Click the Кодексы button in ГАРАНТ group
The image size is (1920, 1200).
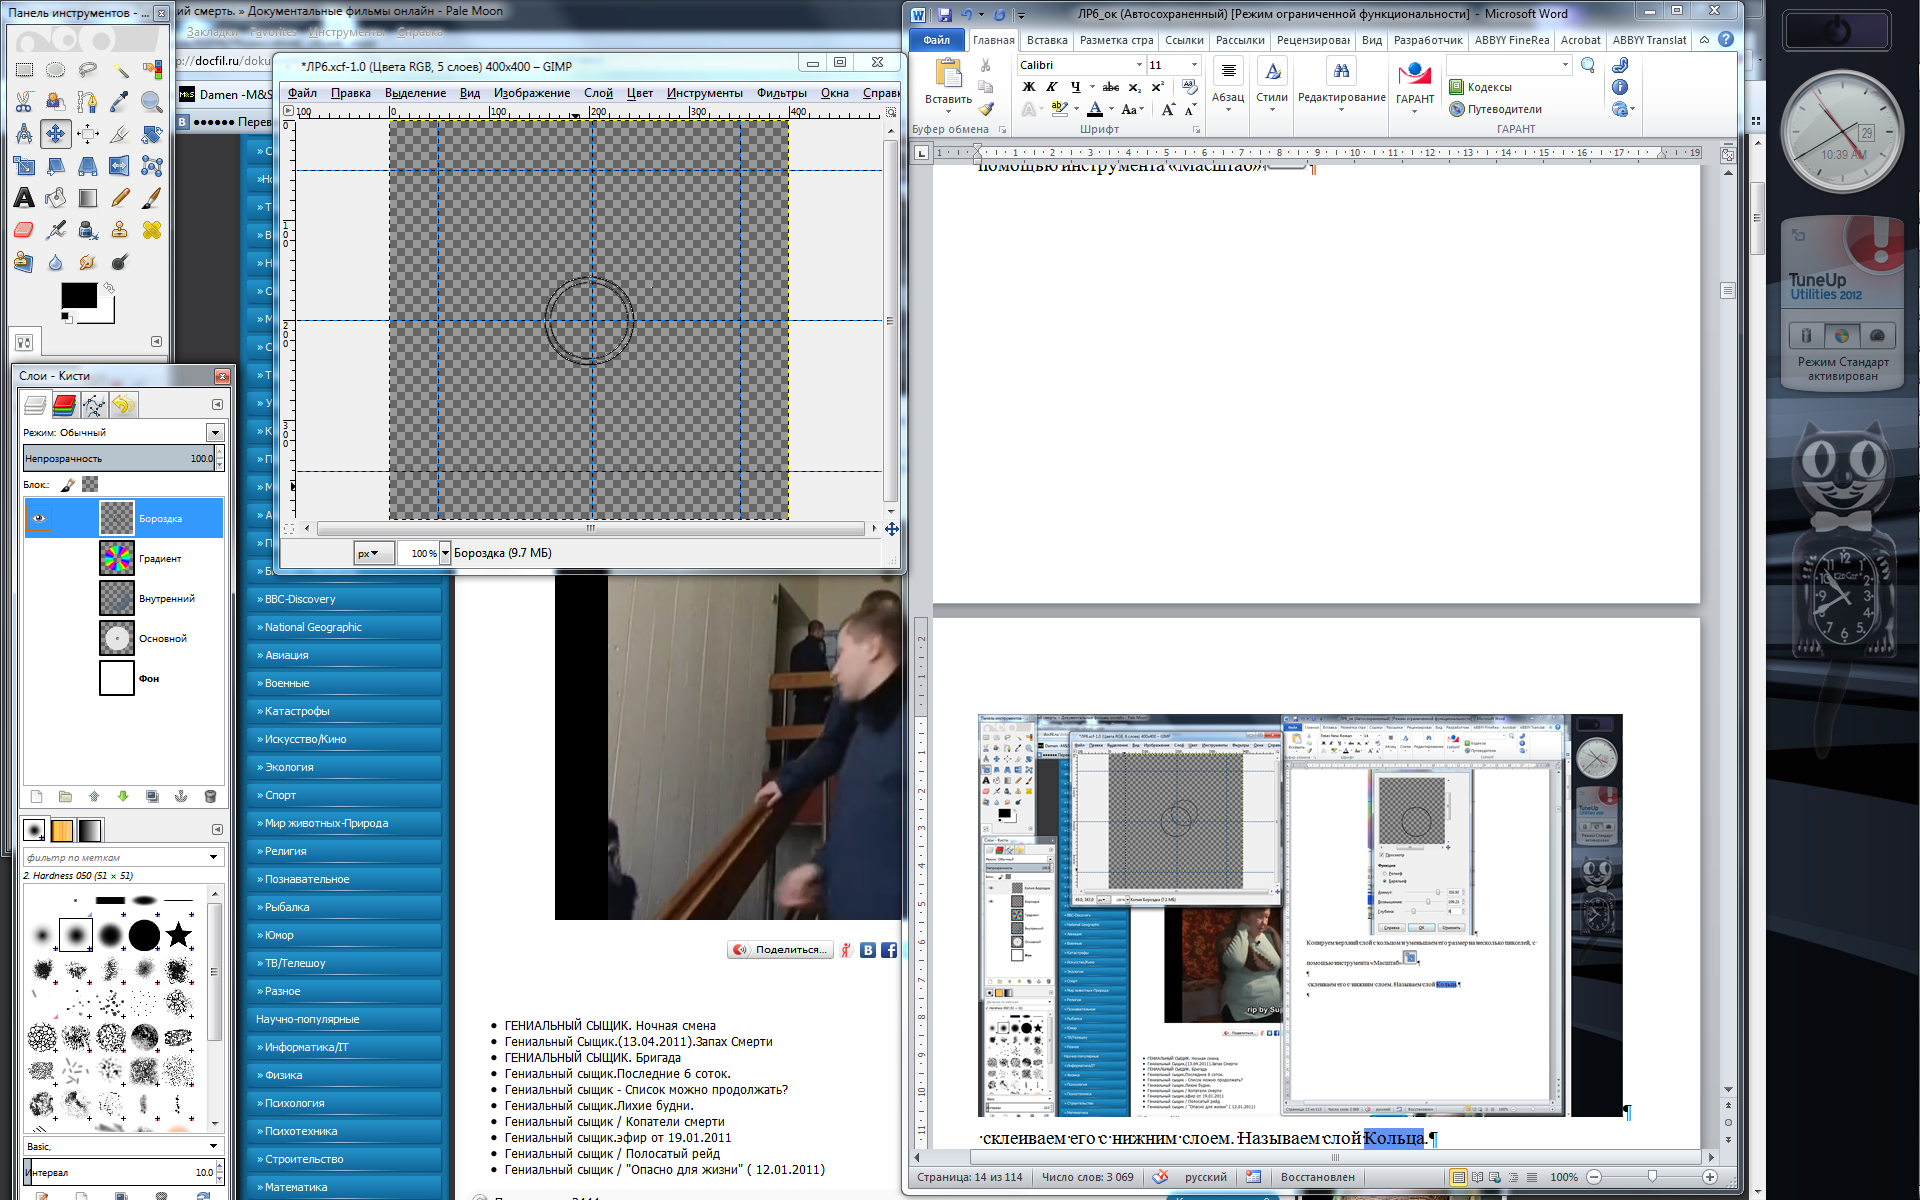[1482, 87]
